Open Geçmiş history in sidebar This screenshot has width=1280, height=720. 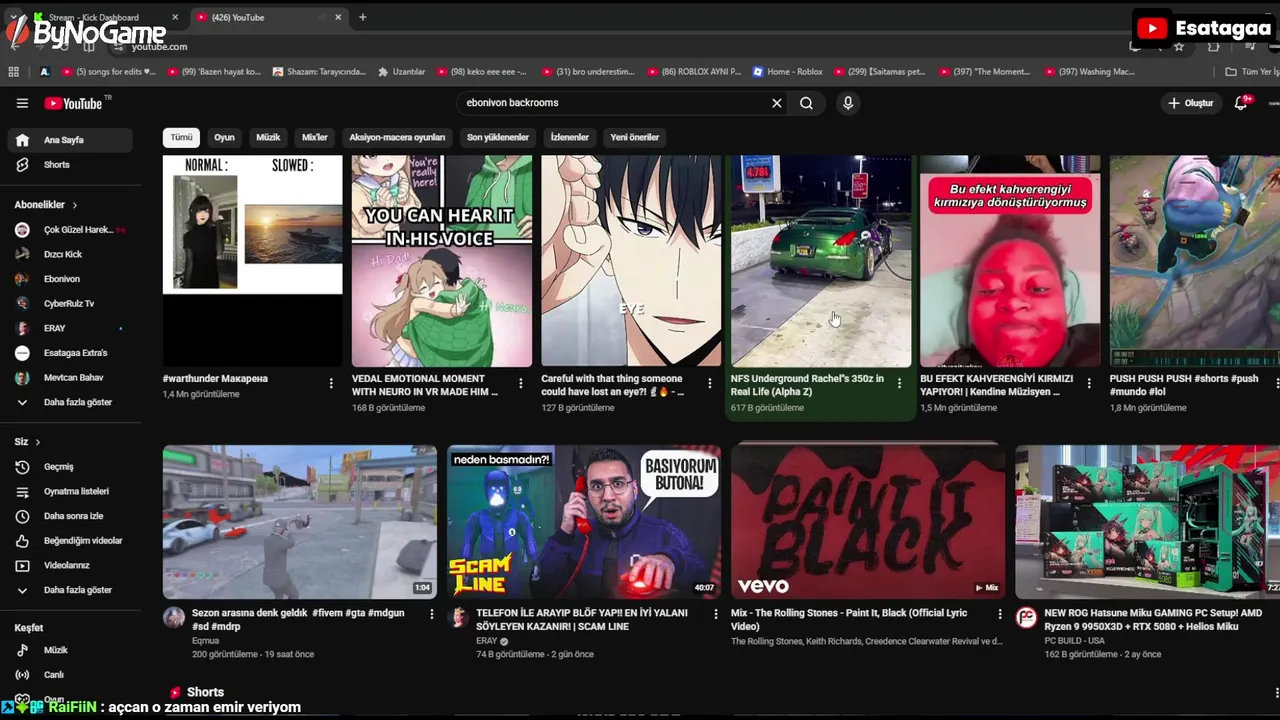69,467
